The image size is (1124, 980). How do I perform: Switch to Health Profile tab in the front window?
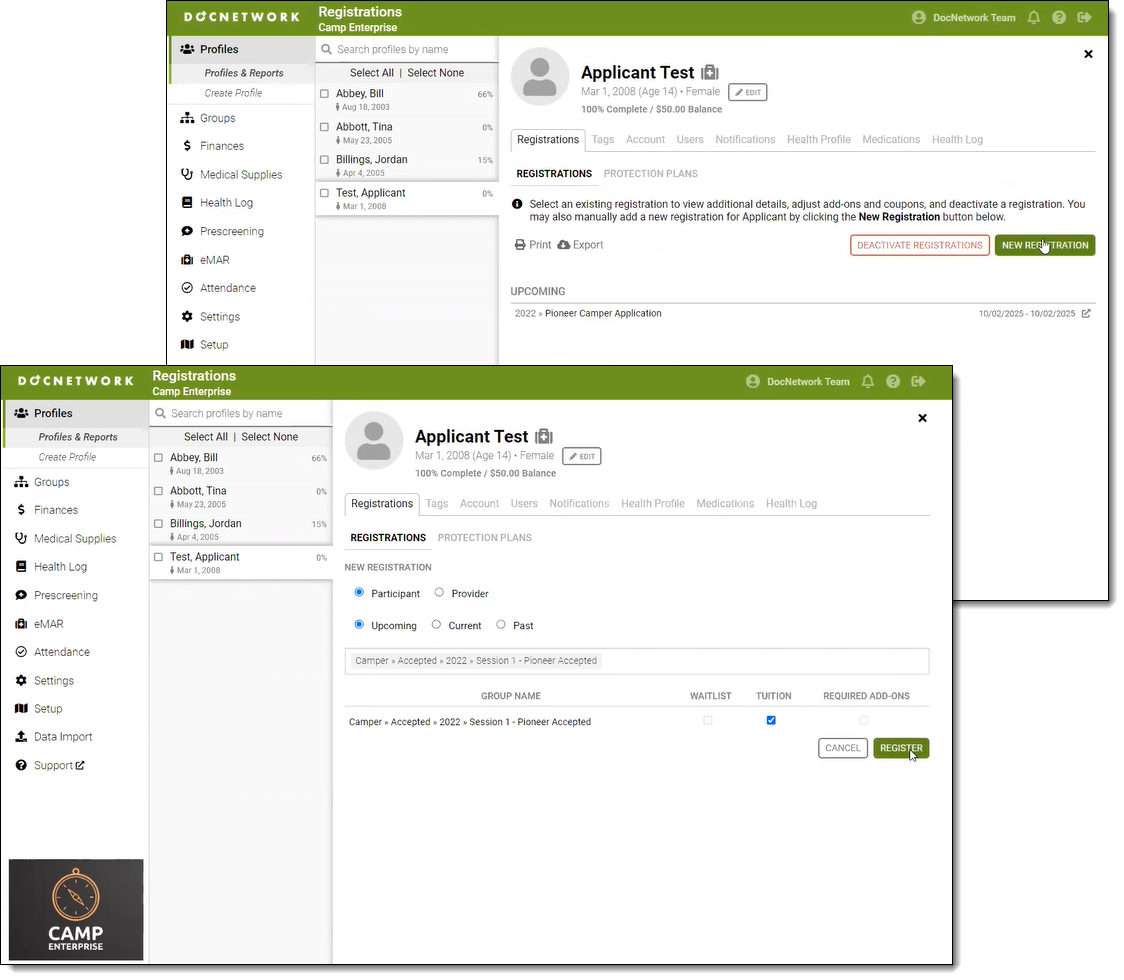tap(652, 504)
